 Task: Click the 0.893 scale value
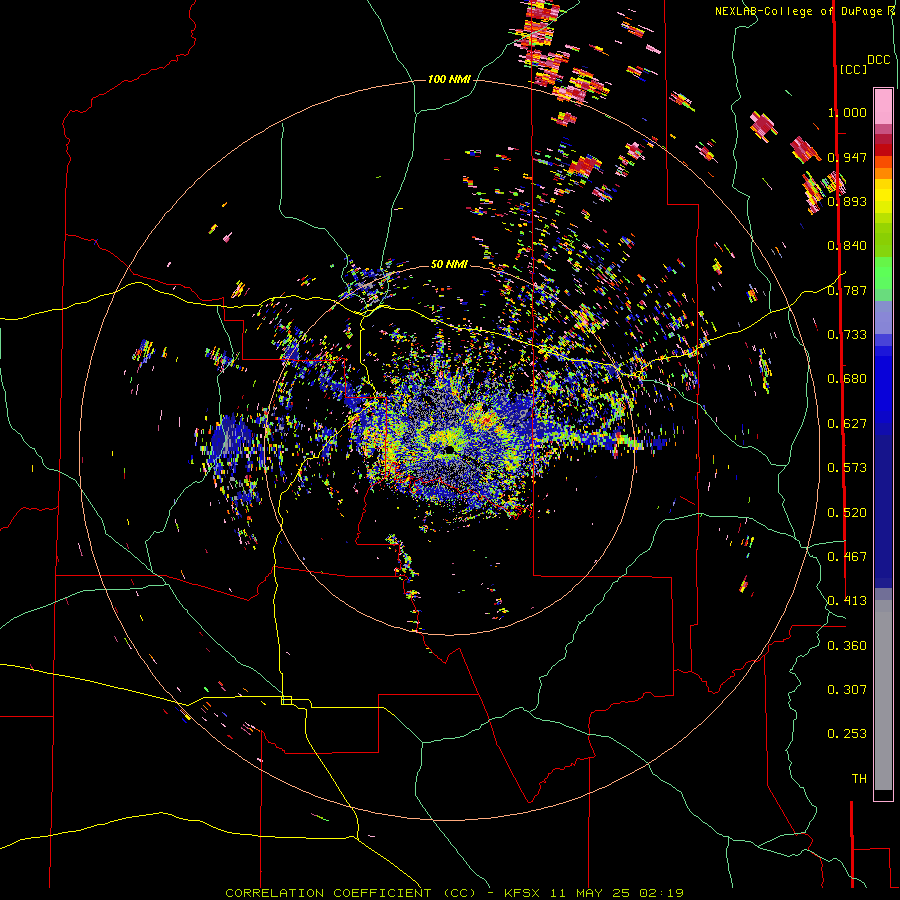coord(847,201)
